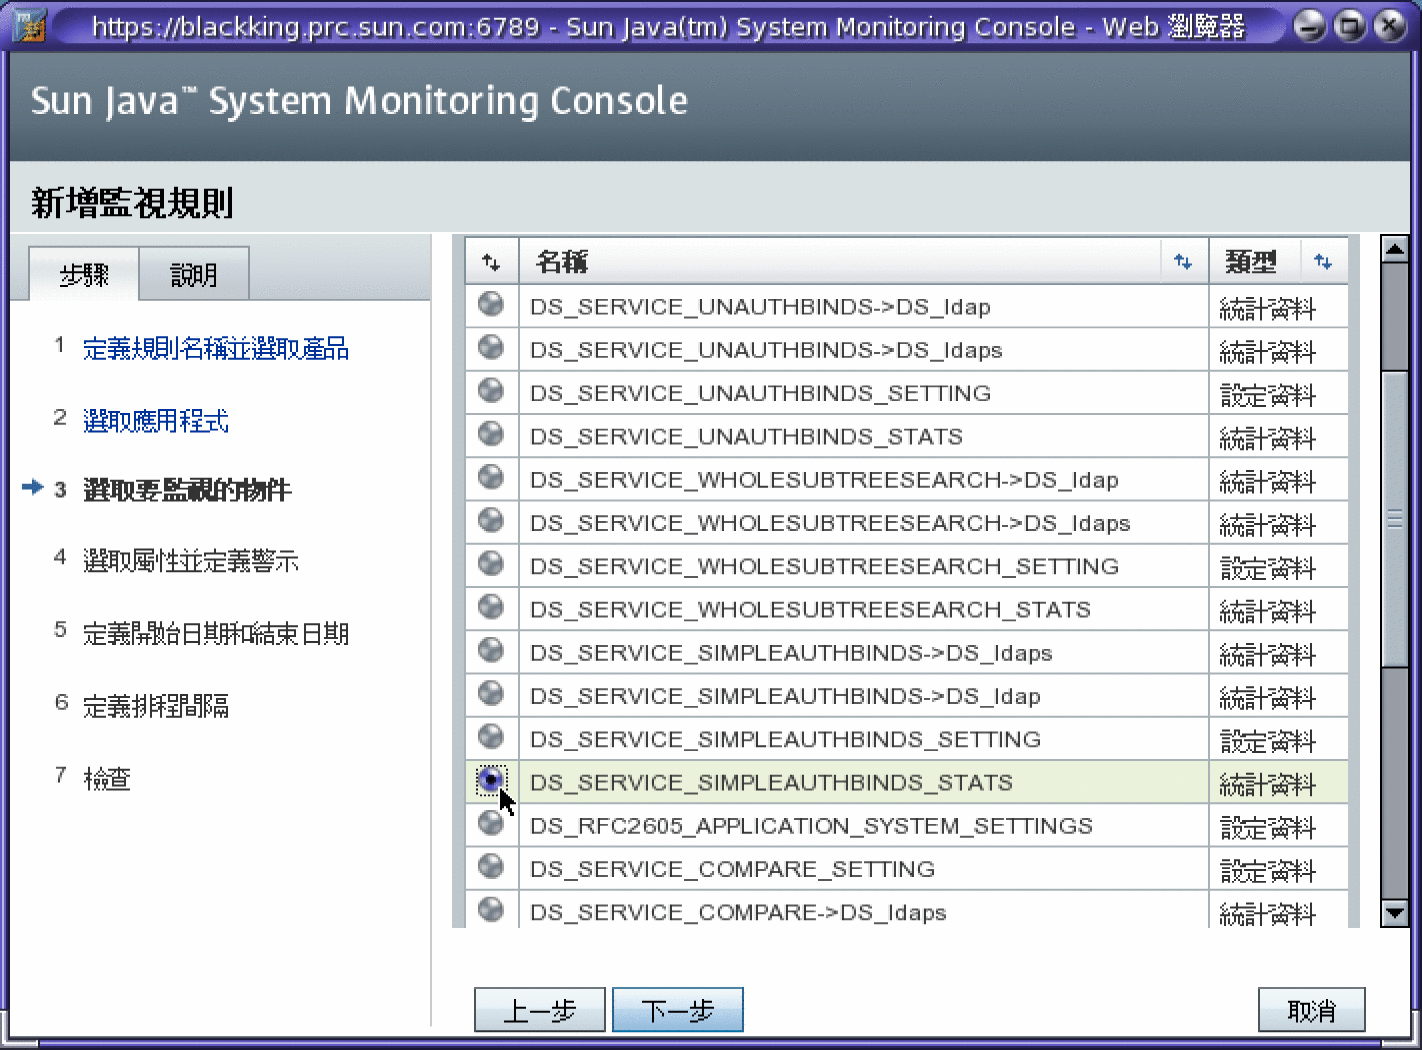Sort by 名稱 column arrows icon

1183,262
